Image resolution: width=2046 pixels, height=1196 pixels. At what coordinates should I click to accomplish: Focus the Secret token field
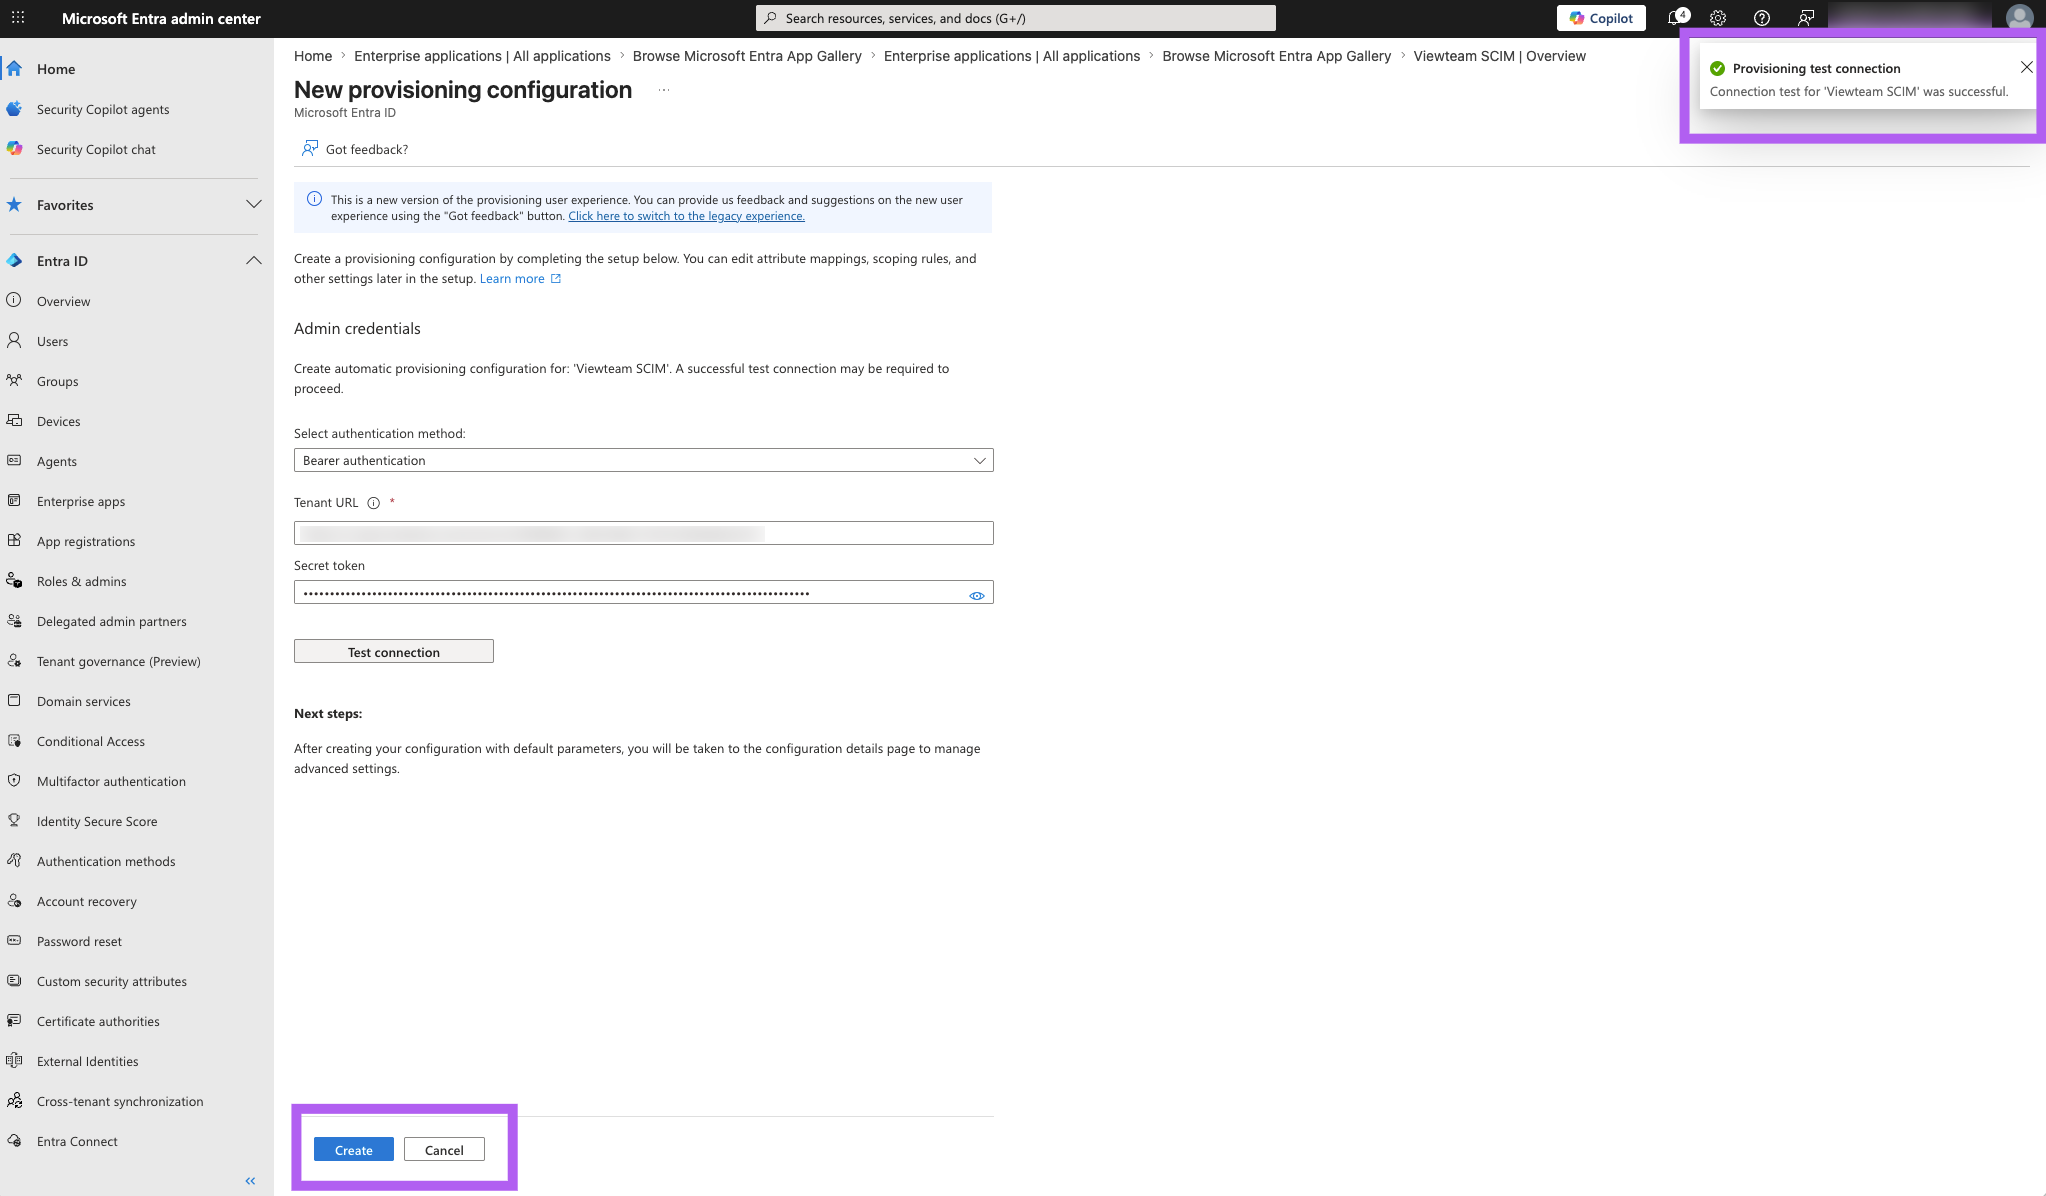point(643,593)
